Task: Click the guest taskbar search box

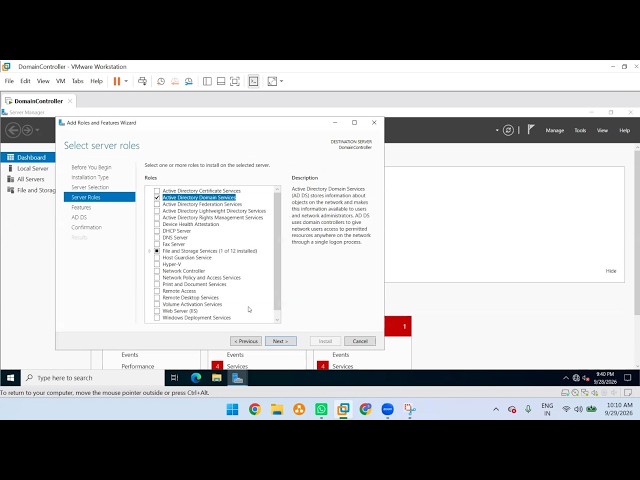Action: pos(93,378)
